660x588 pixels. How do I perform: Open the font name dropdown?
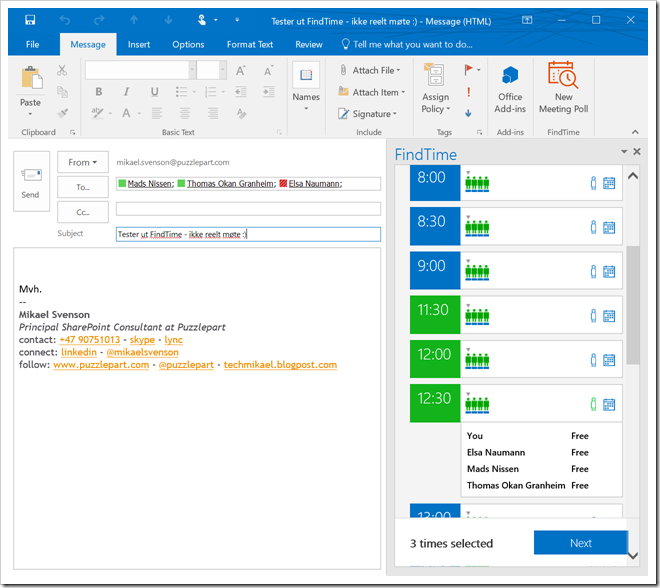192,70
